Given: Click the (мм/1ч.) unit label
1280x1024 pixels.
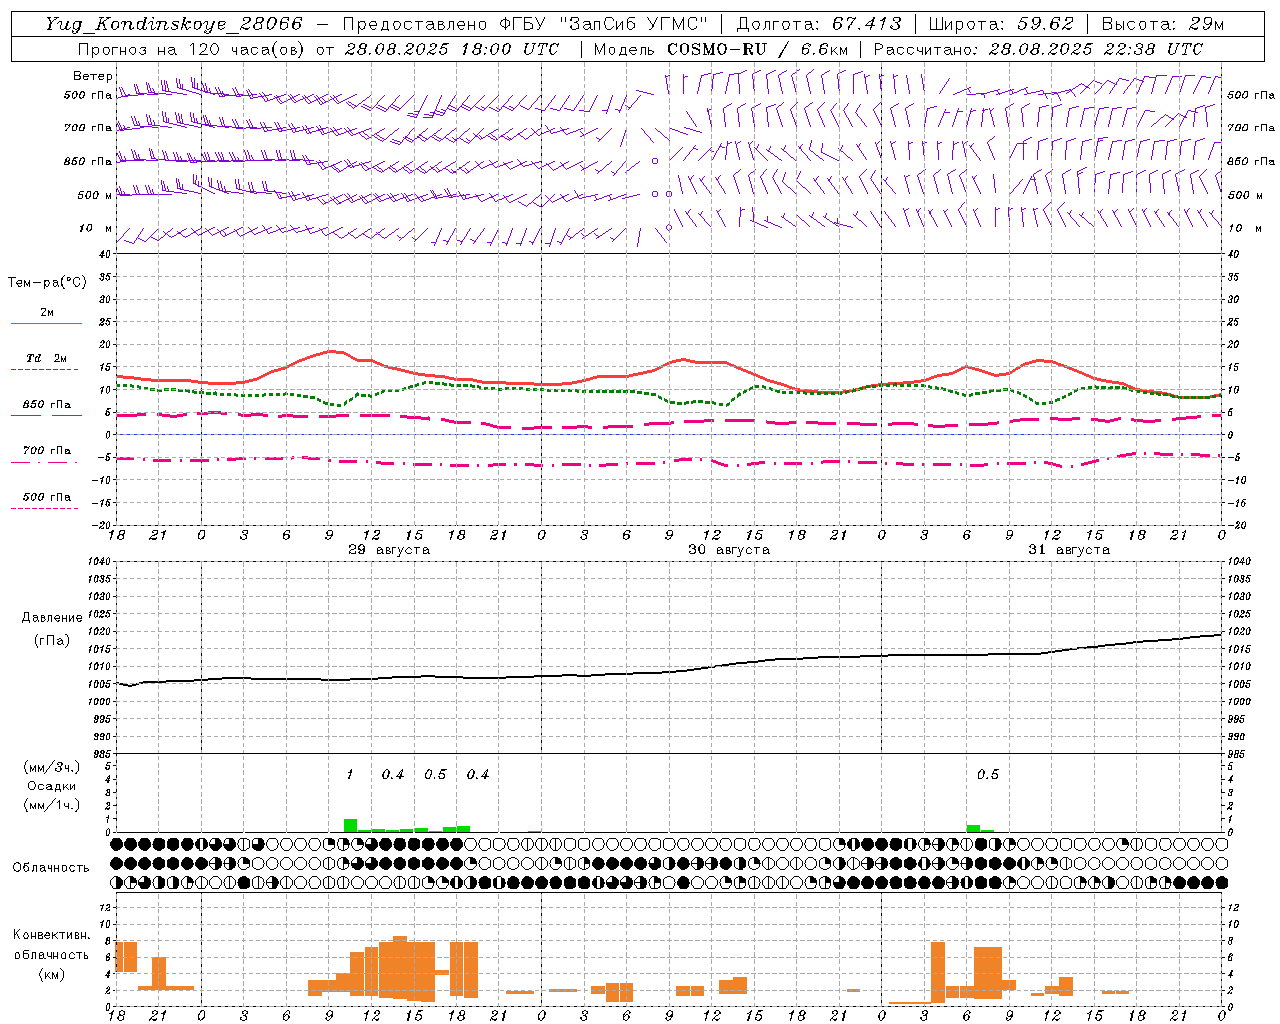Looking at the screenshot, I should coord(51,805).
